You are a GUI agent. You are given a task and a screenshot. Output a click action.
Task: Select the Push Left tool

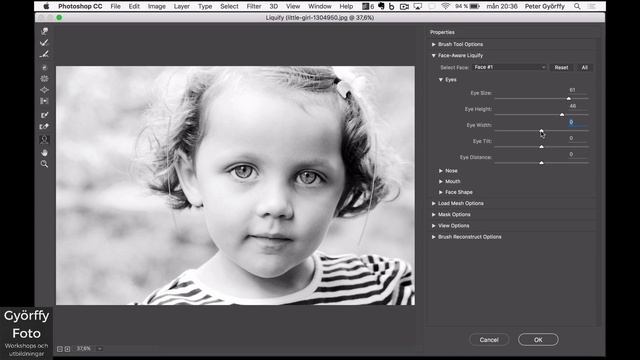pyautogui.click(x=44, y=101)
